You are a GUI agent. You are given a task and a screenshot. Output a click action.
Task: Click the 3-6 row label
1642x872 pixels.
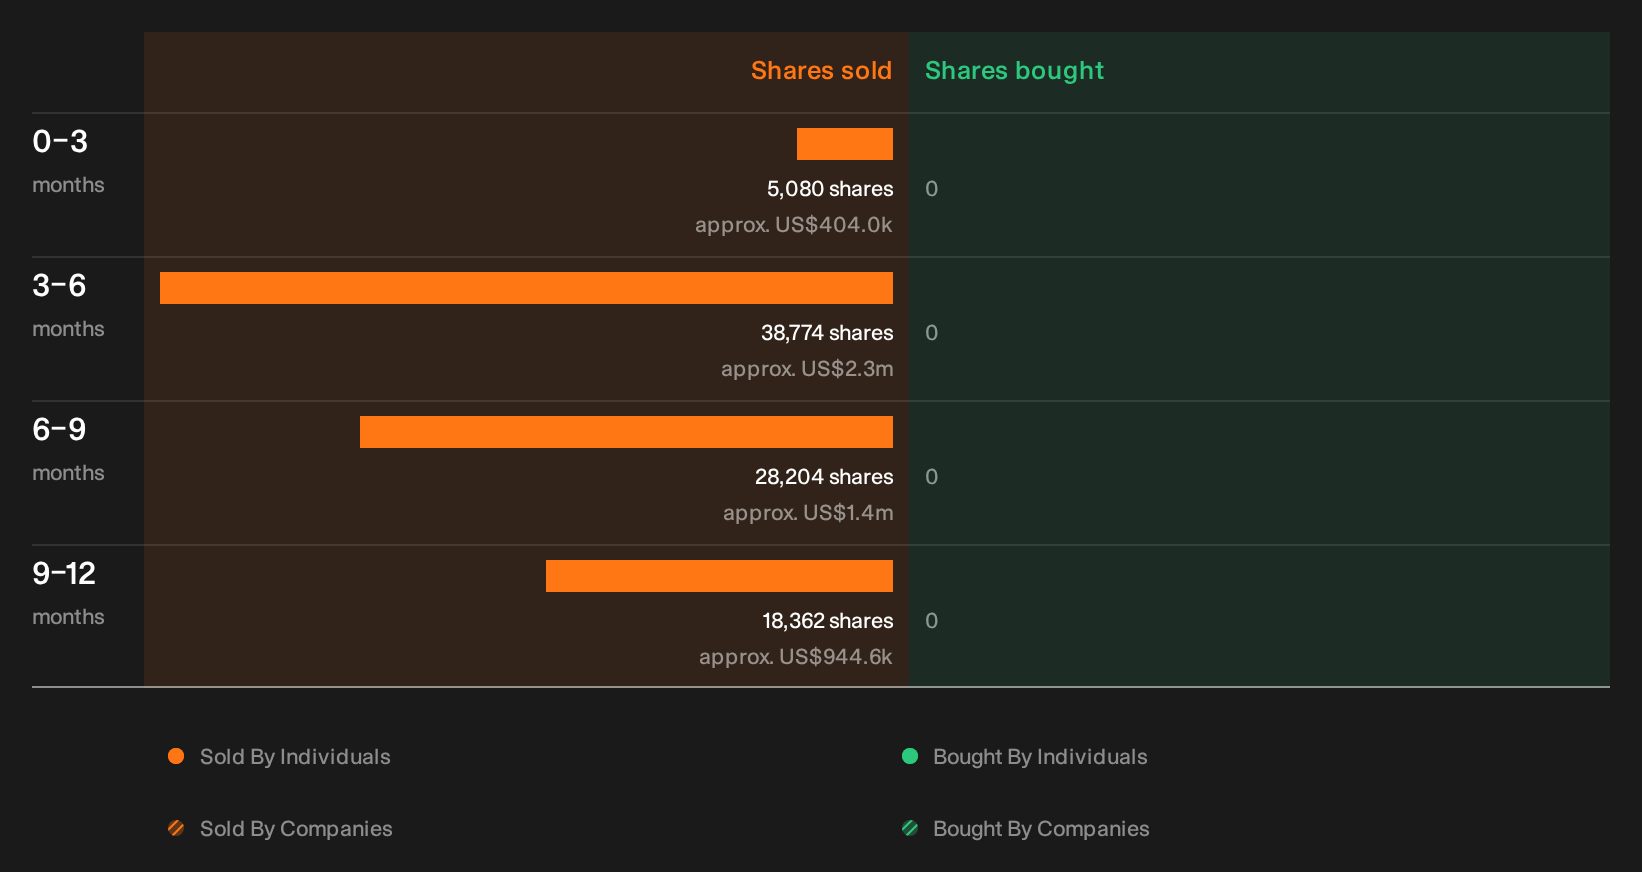[60, 286]
